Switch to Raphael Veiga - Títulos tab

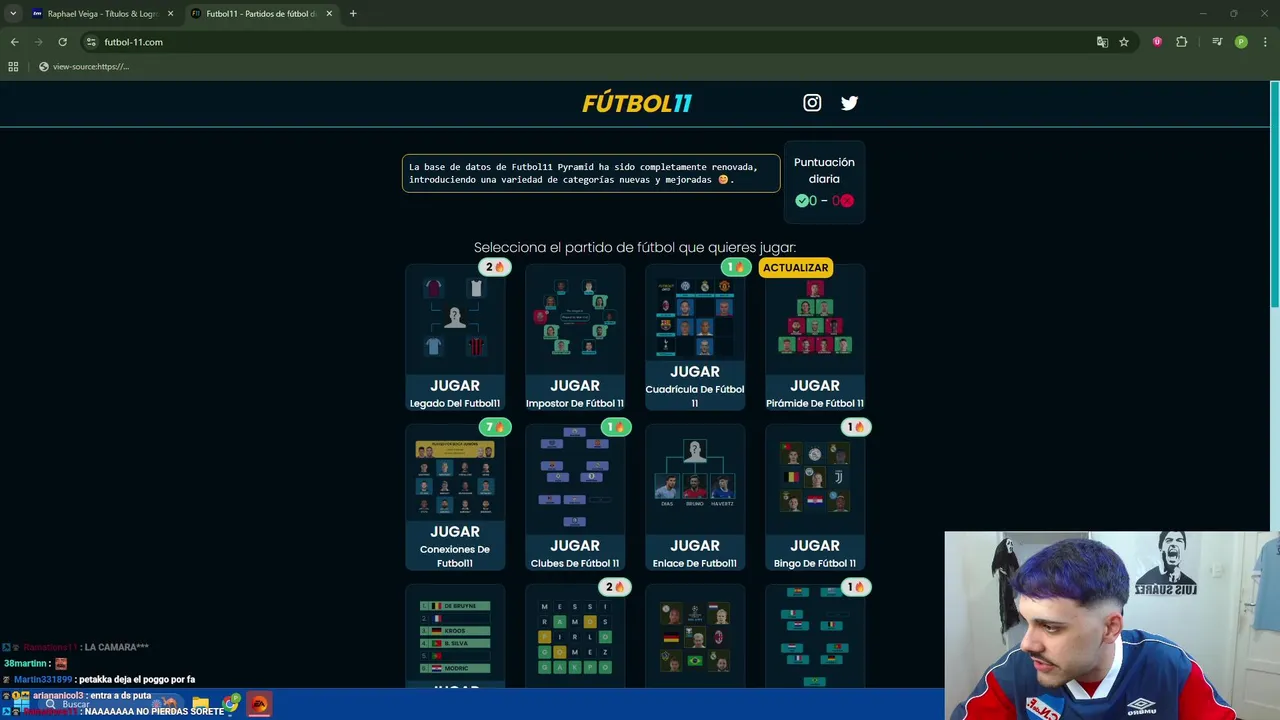click(102, 14)
